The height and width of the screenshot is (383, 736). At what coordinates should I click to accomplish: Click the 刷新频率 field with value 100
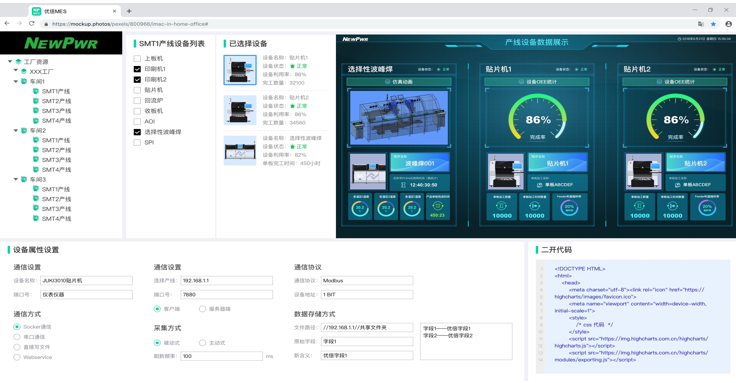[221, 356]
